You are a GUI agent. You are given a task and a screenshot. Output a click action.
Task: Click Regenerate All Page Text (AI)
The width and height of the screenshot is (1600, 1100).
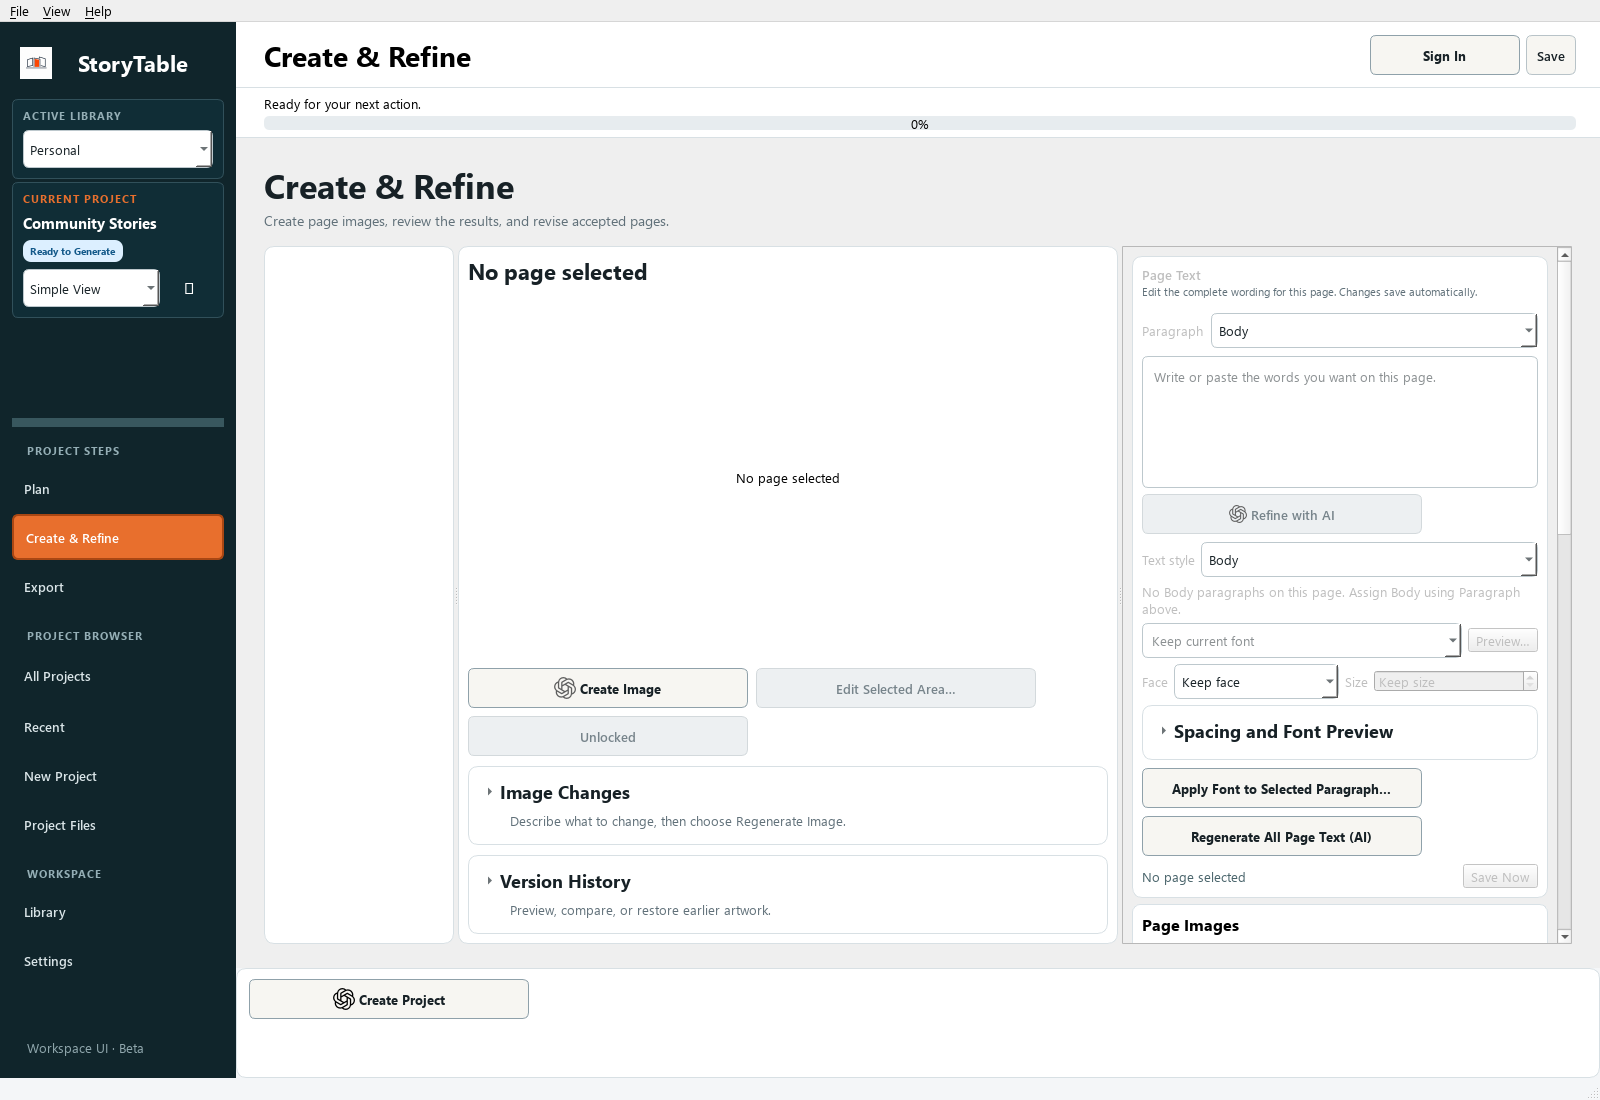1282,836
